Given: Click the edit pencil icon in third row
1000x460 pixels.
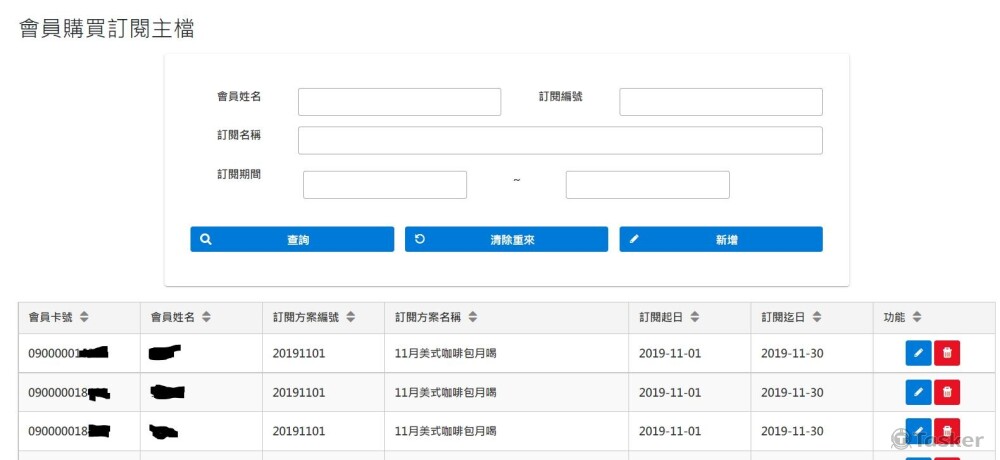Looking at the screenshot, I should (918, 430).
